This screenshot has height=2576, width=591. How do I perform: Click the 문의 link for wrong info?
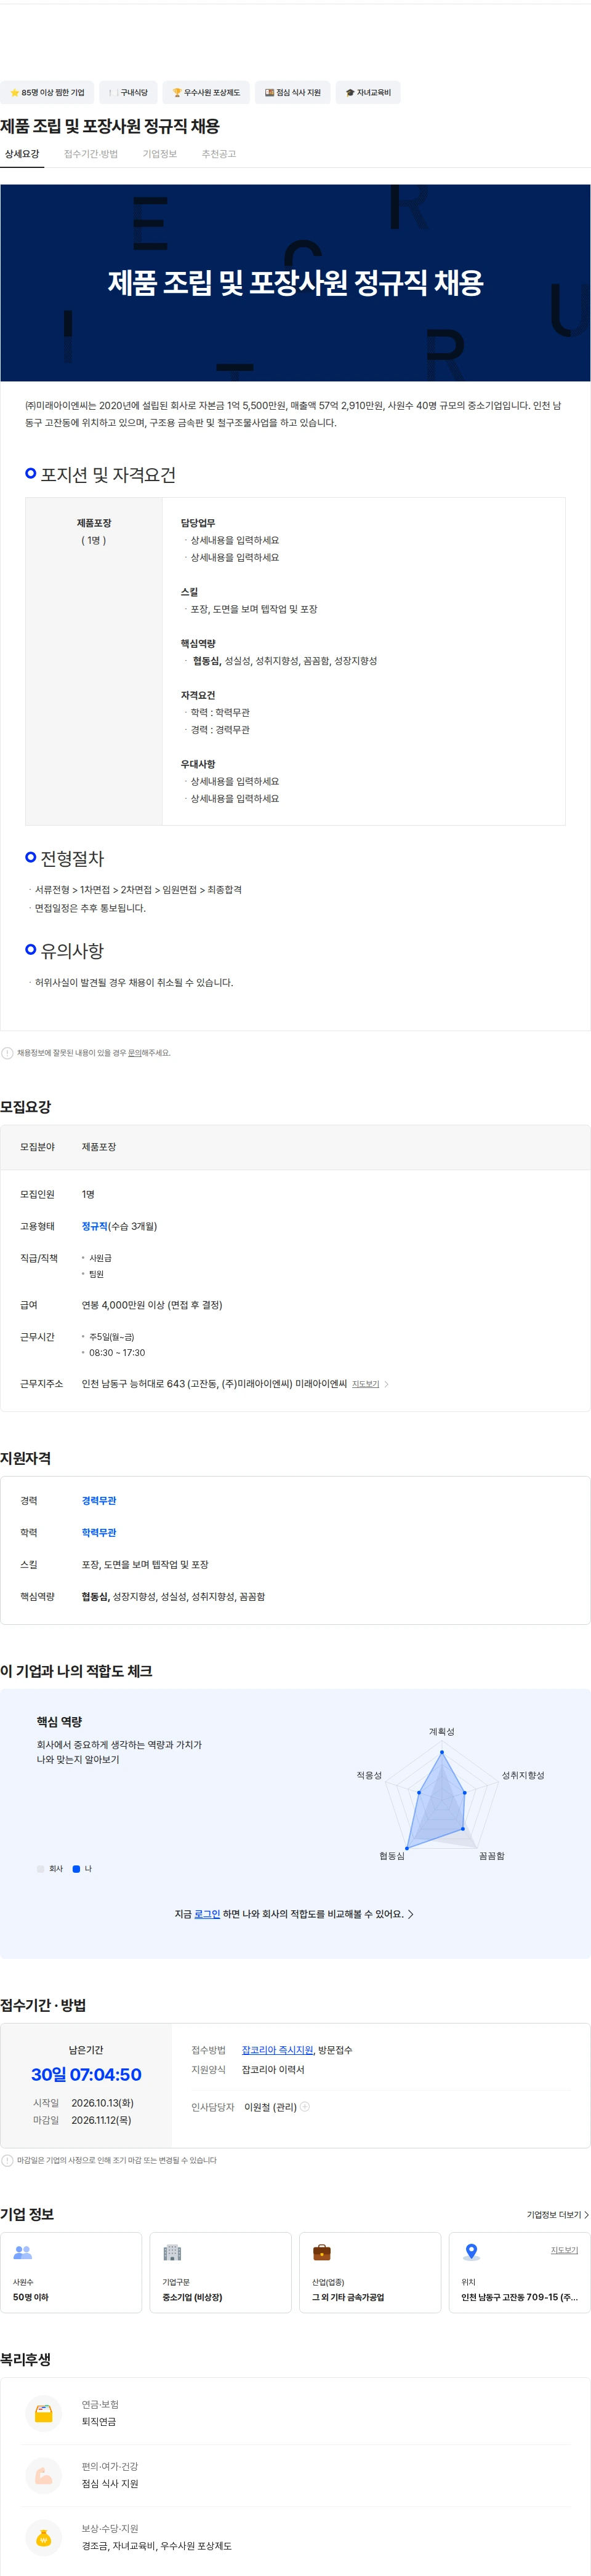(x=135, y=1052)
